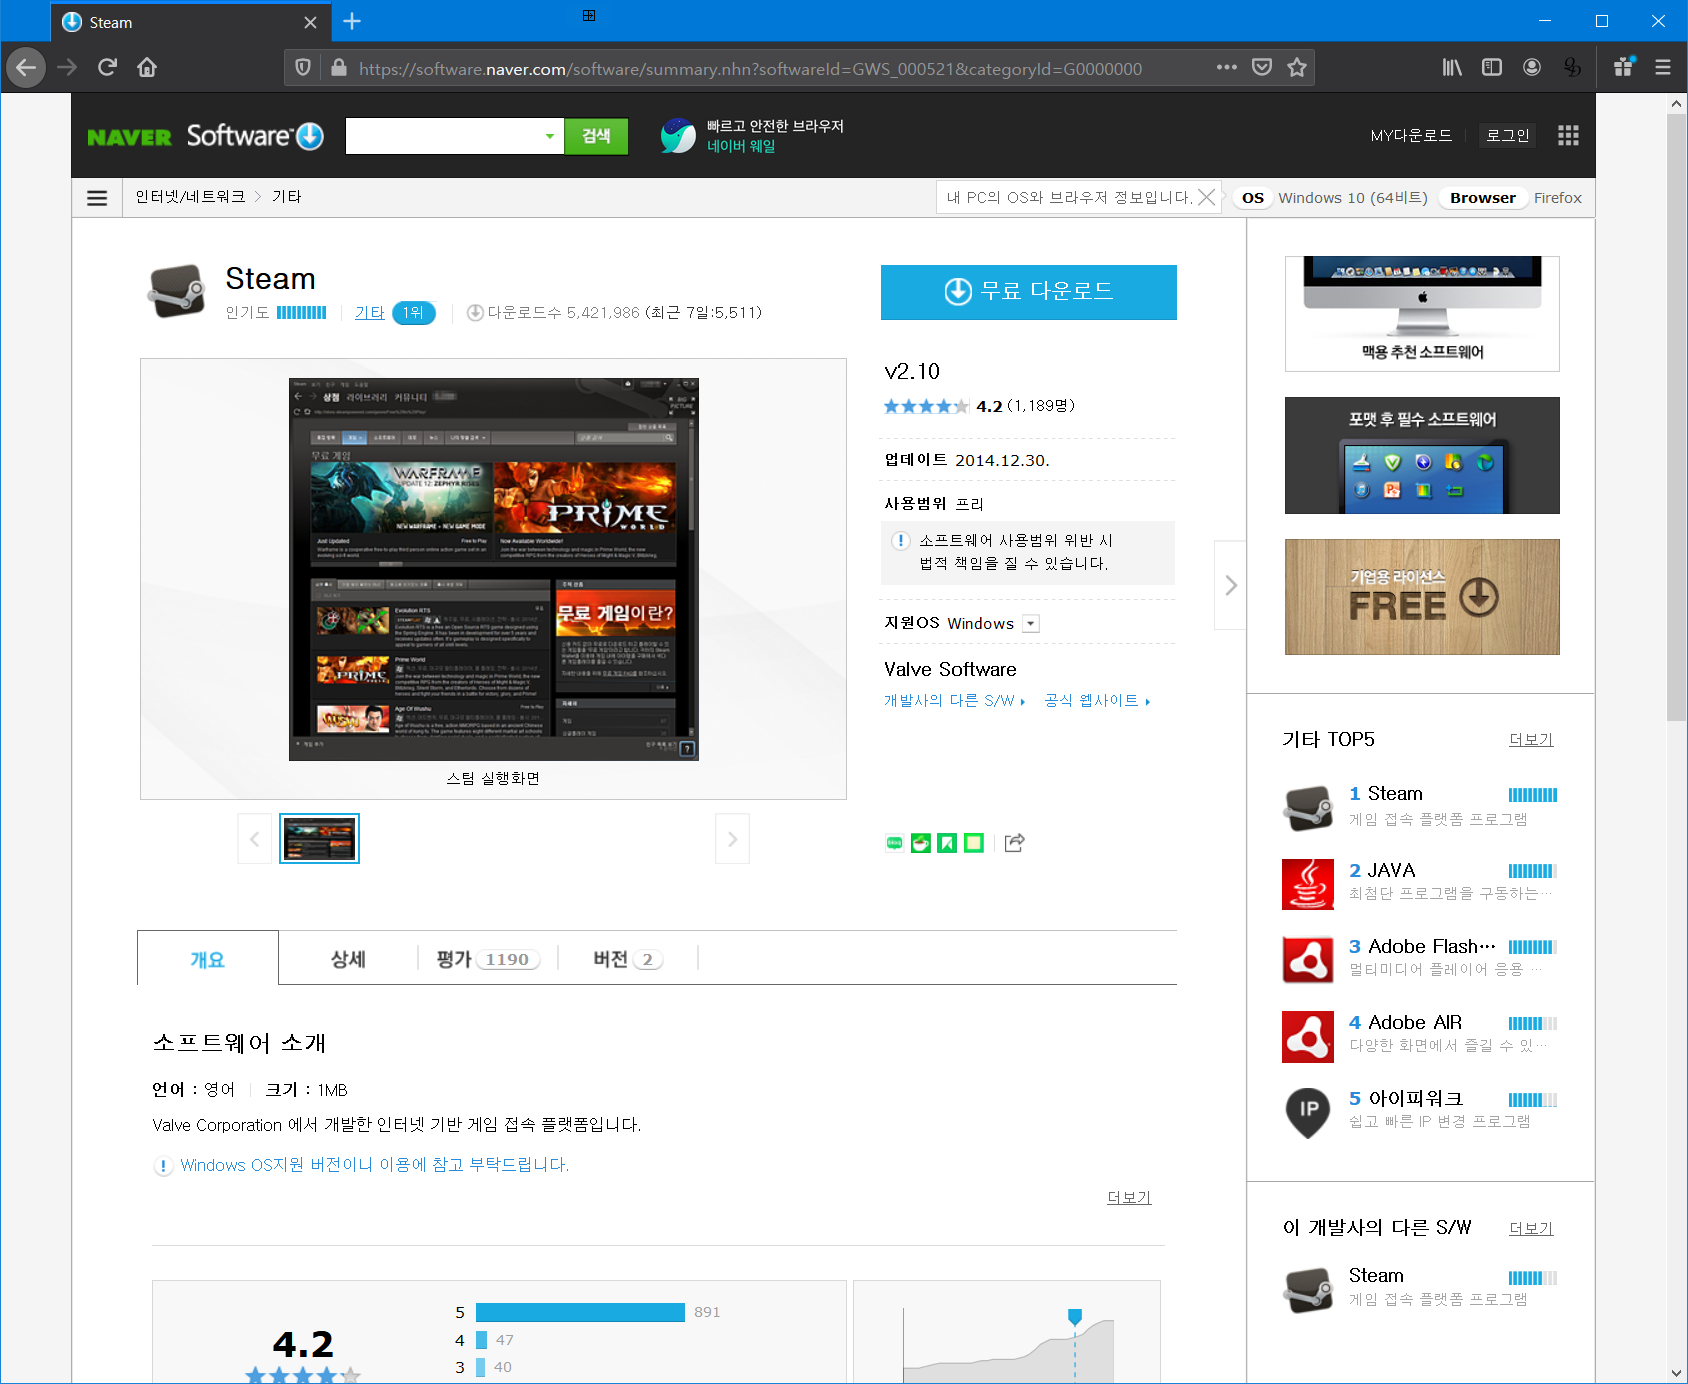1688x1384 pixels.
Task: Reload the page with the refresh icon
Action: pos(108,67)
